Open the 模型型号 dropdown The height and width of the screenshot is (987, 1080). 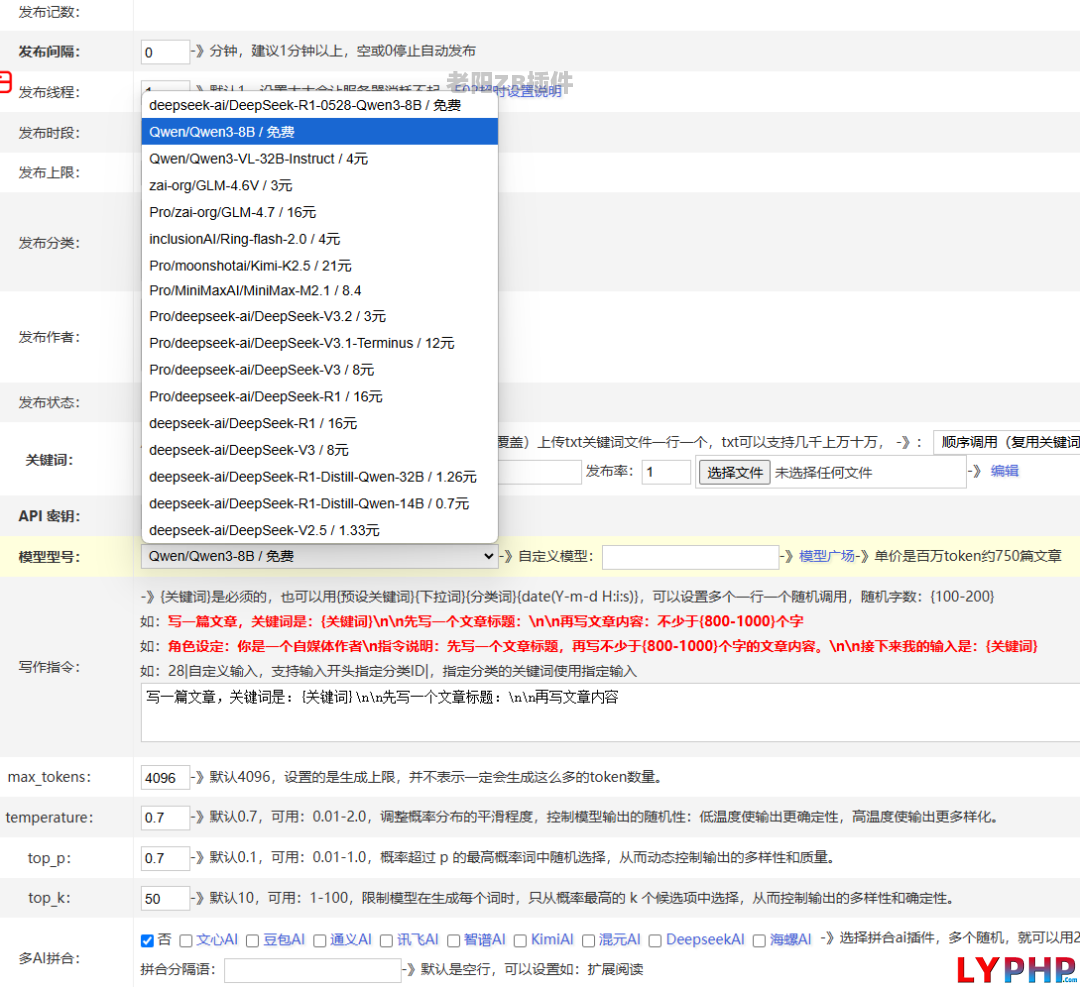click(319, 556)
